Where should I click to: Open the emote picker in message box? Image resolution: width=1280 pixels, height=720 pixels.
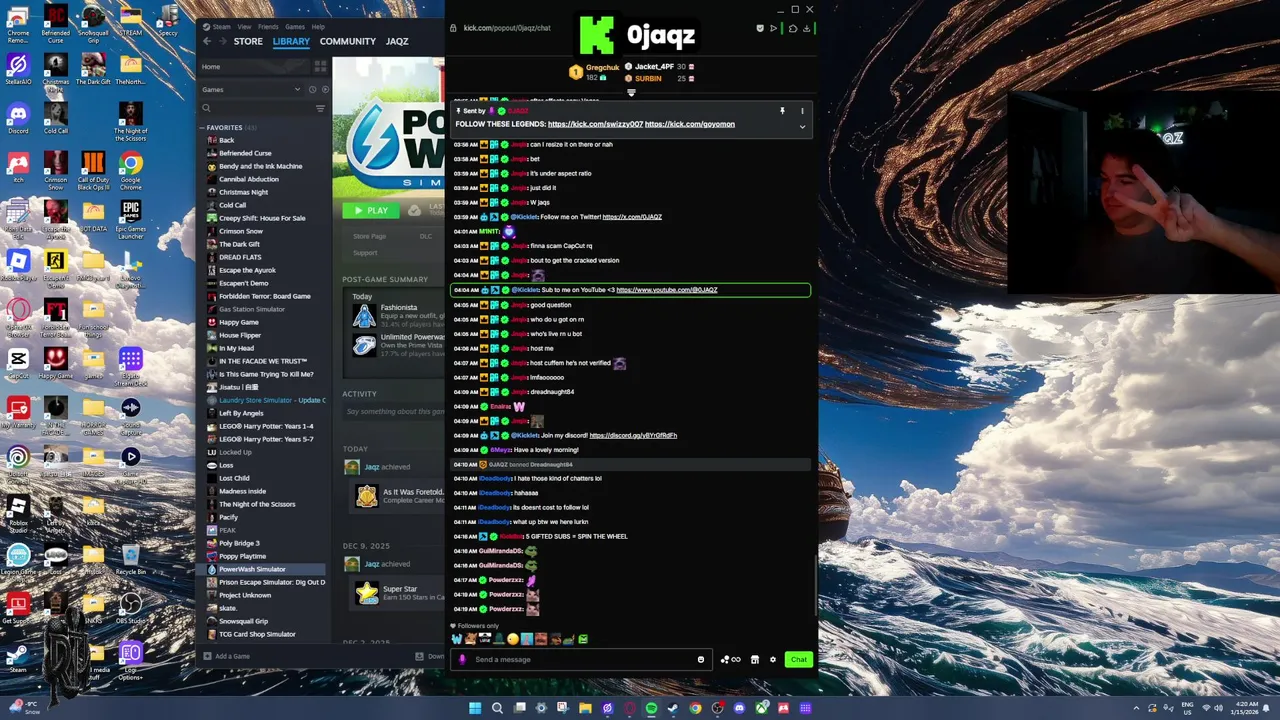pyautogui.click(x=701, y=659)
